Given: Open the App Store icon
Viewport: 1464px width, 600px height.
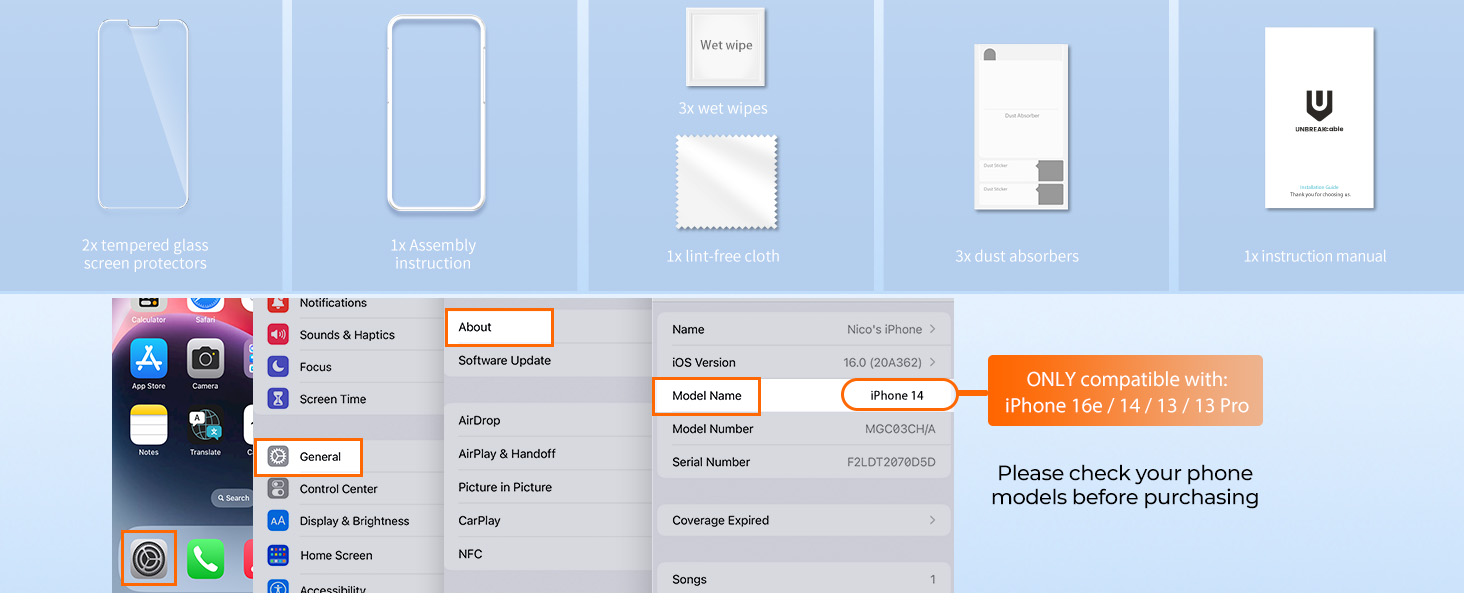Looking at the screenshot, I should [x=149, y=358].
